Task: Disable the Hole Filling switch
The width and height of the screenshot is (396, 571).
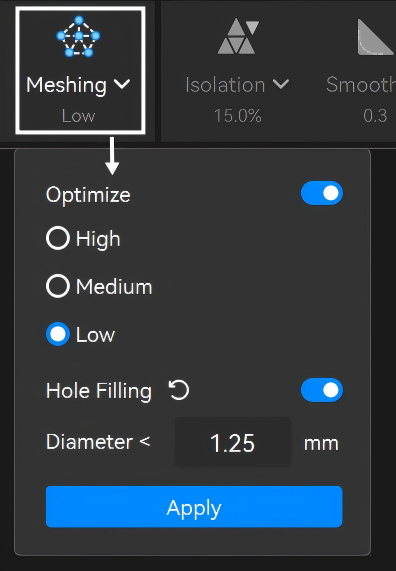Action: tap(322, 390)
